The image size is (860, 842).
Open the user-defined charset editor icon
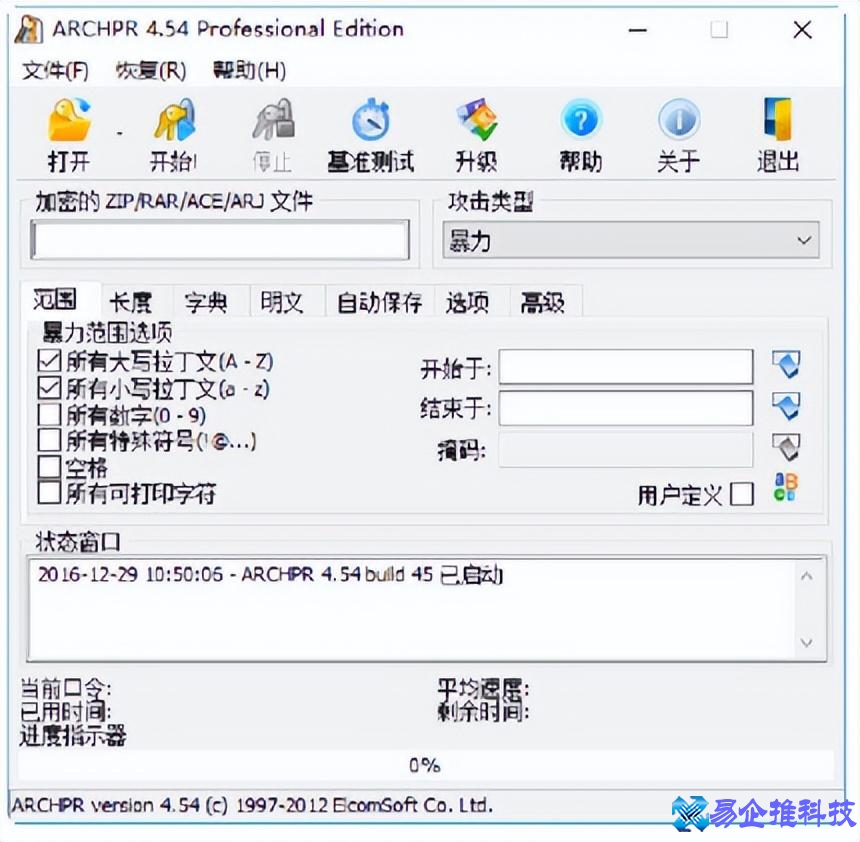pyautogui.click(x=786, y=489)
